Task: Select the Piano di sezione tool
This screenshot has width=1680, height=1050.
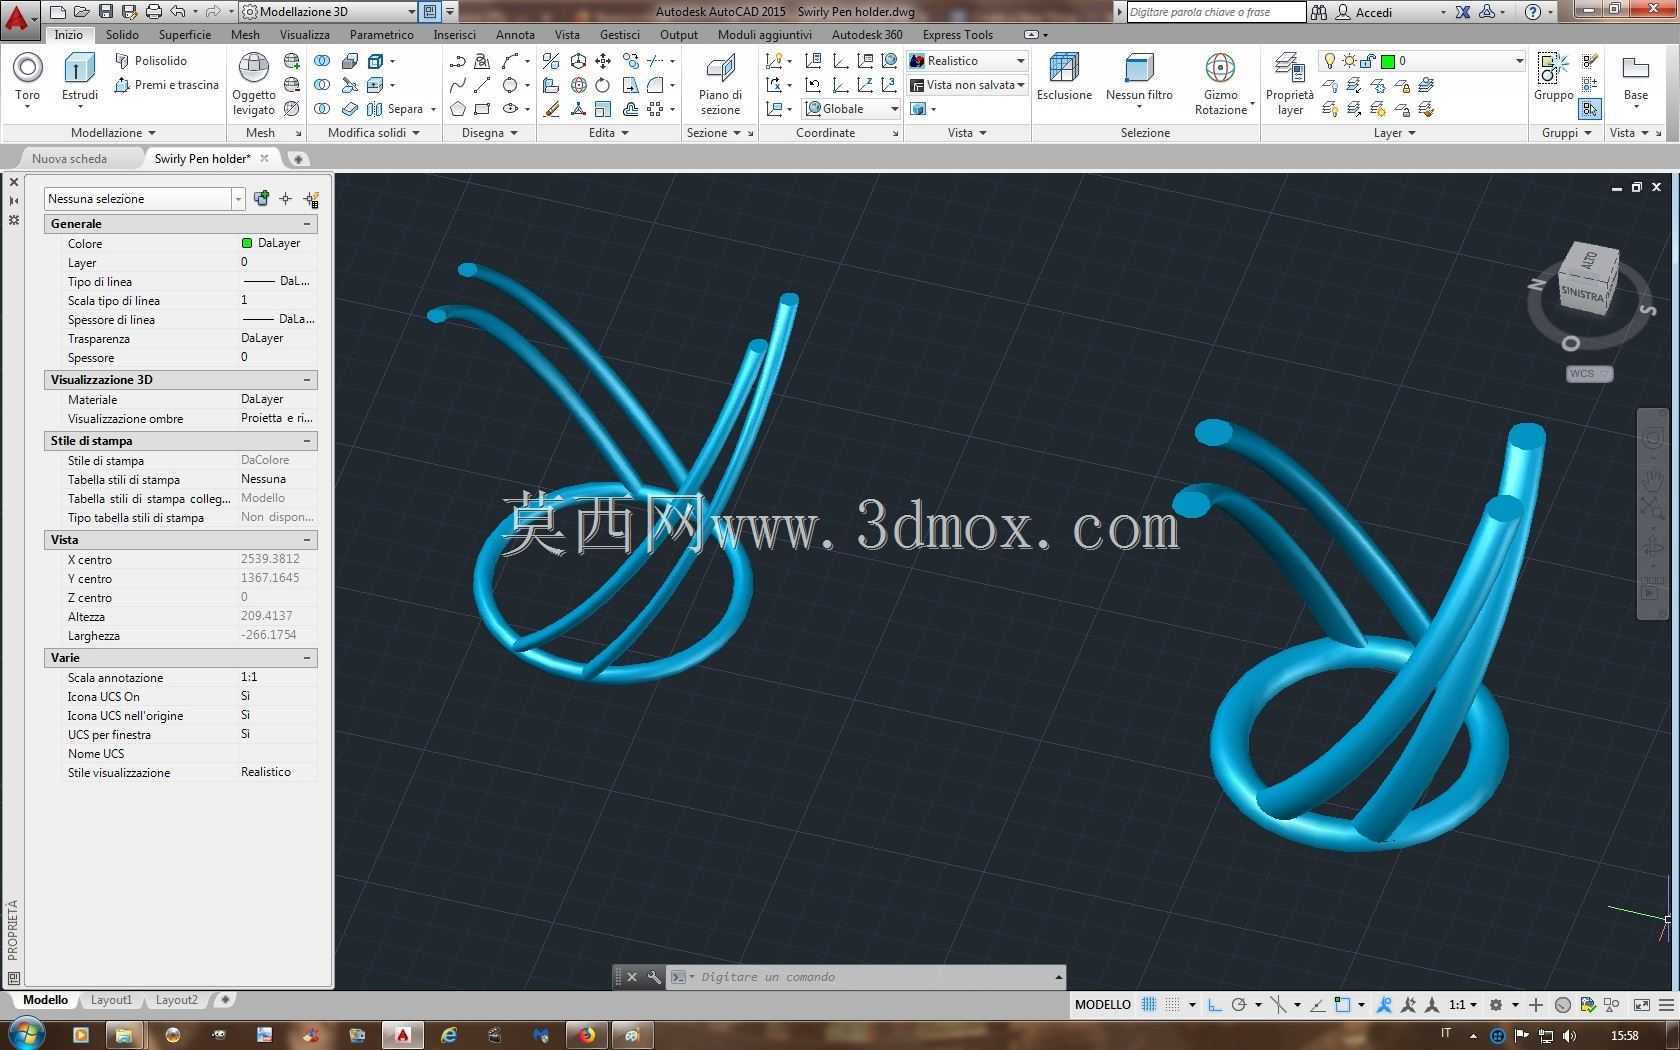Action: coord(720,84)
